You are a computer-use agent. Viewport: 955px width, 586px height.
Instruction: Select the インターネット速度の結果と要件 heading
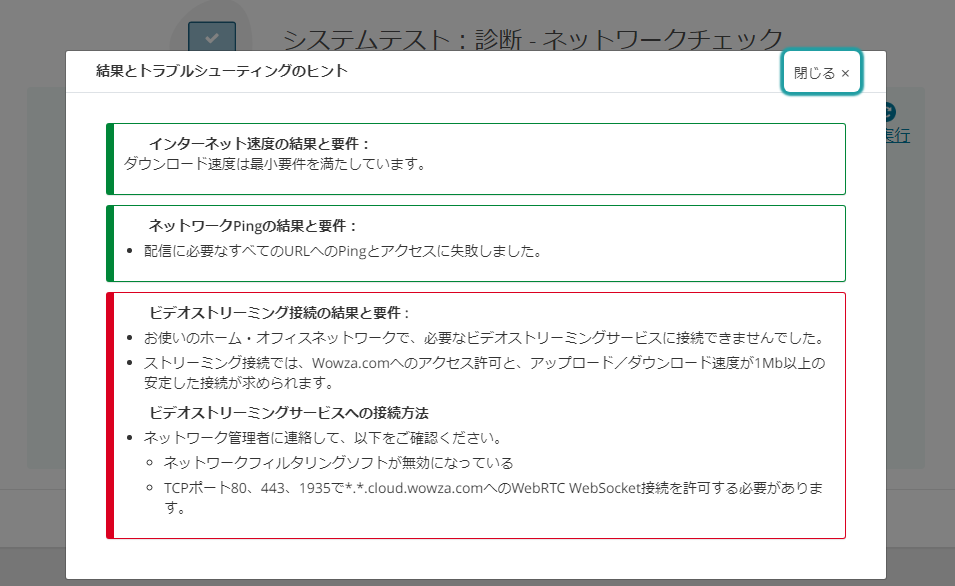coord(259,144)
